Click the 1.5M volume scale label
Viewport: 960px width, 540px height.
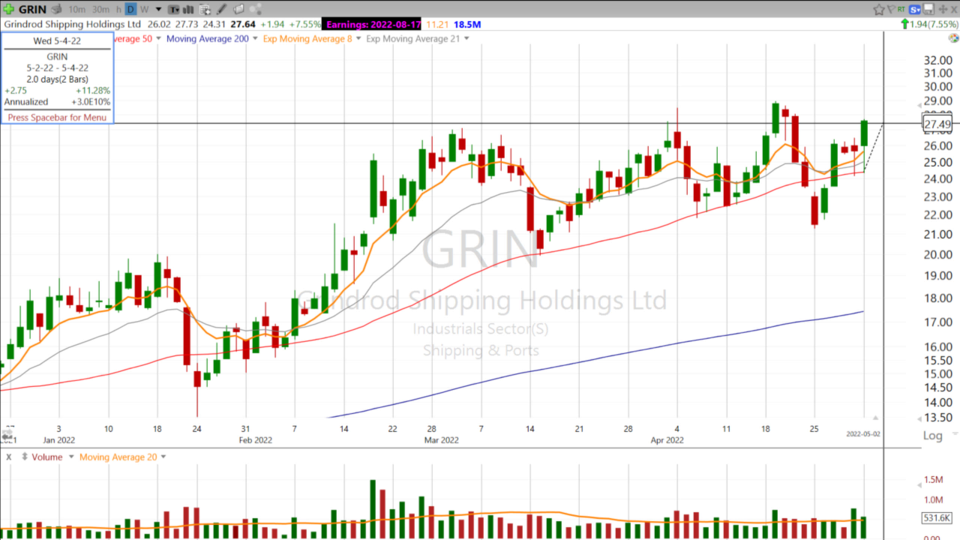(x=933, y=479)
